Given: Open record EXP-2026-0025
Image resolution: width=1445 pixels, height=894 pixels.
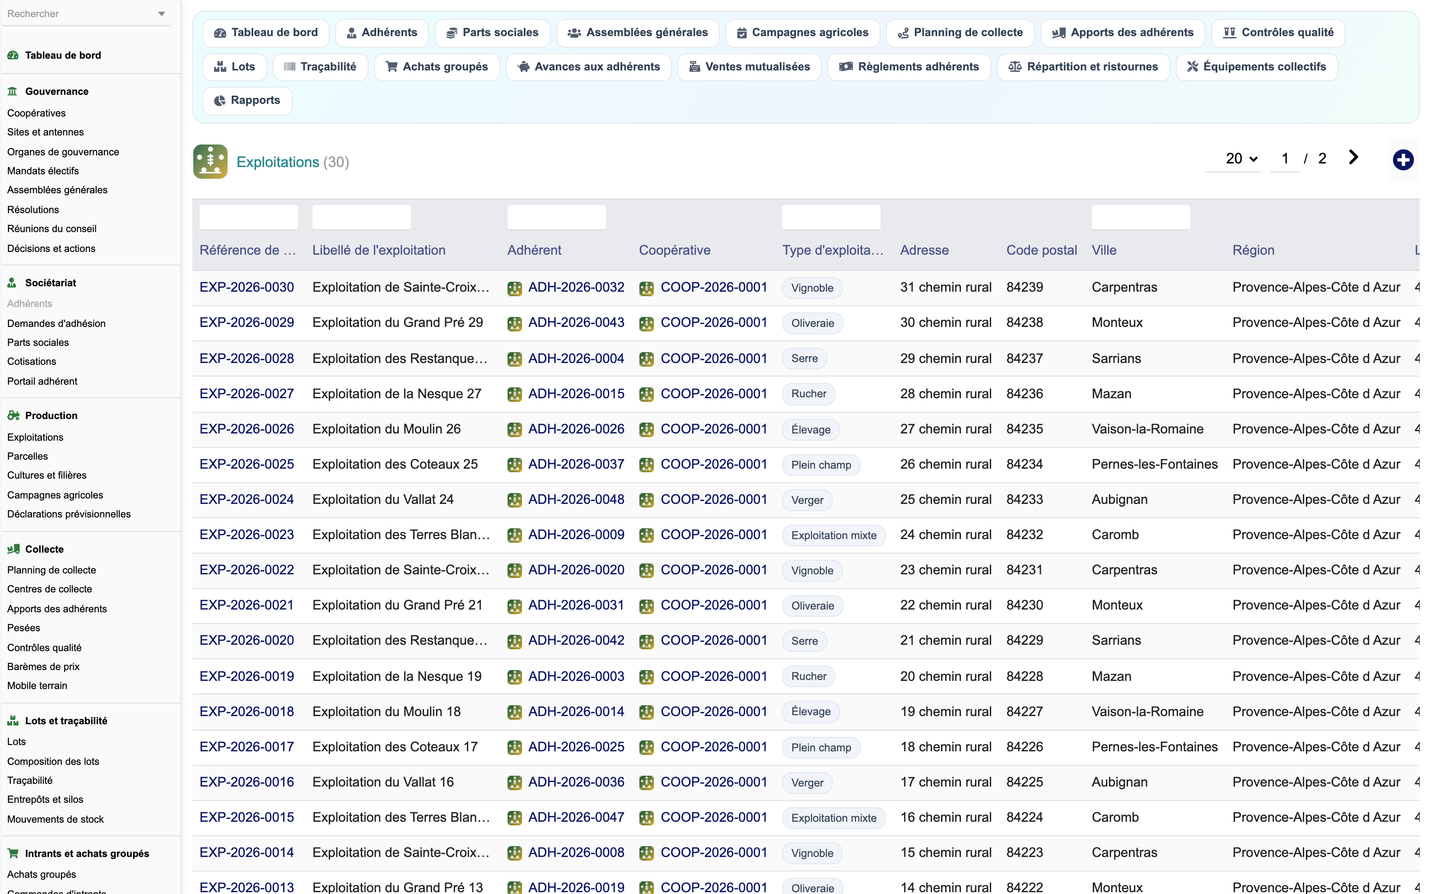Looking at the screenshot, I should (x=247, y=464).
